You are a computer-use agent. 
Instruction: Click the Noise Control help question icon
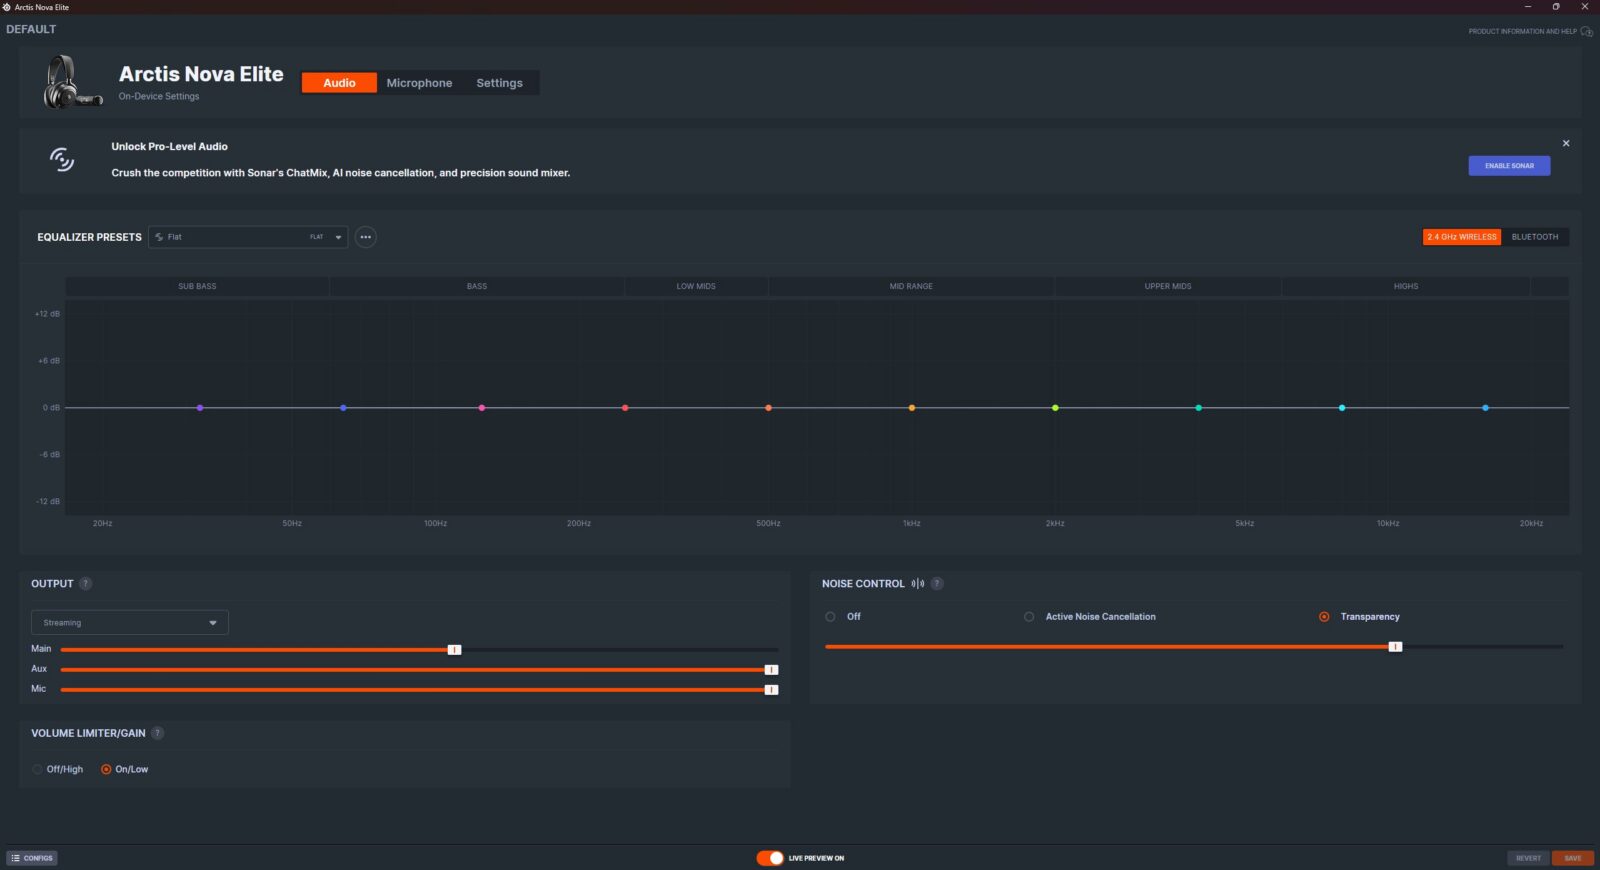(x=937, y=584)
